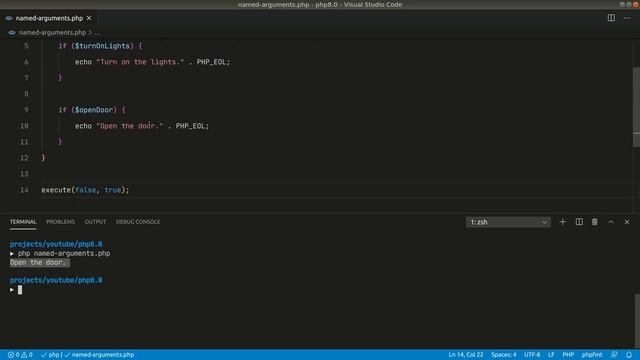Click the first projects/youtube/php8.0 path in terminal

coord(56,244)
